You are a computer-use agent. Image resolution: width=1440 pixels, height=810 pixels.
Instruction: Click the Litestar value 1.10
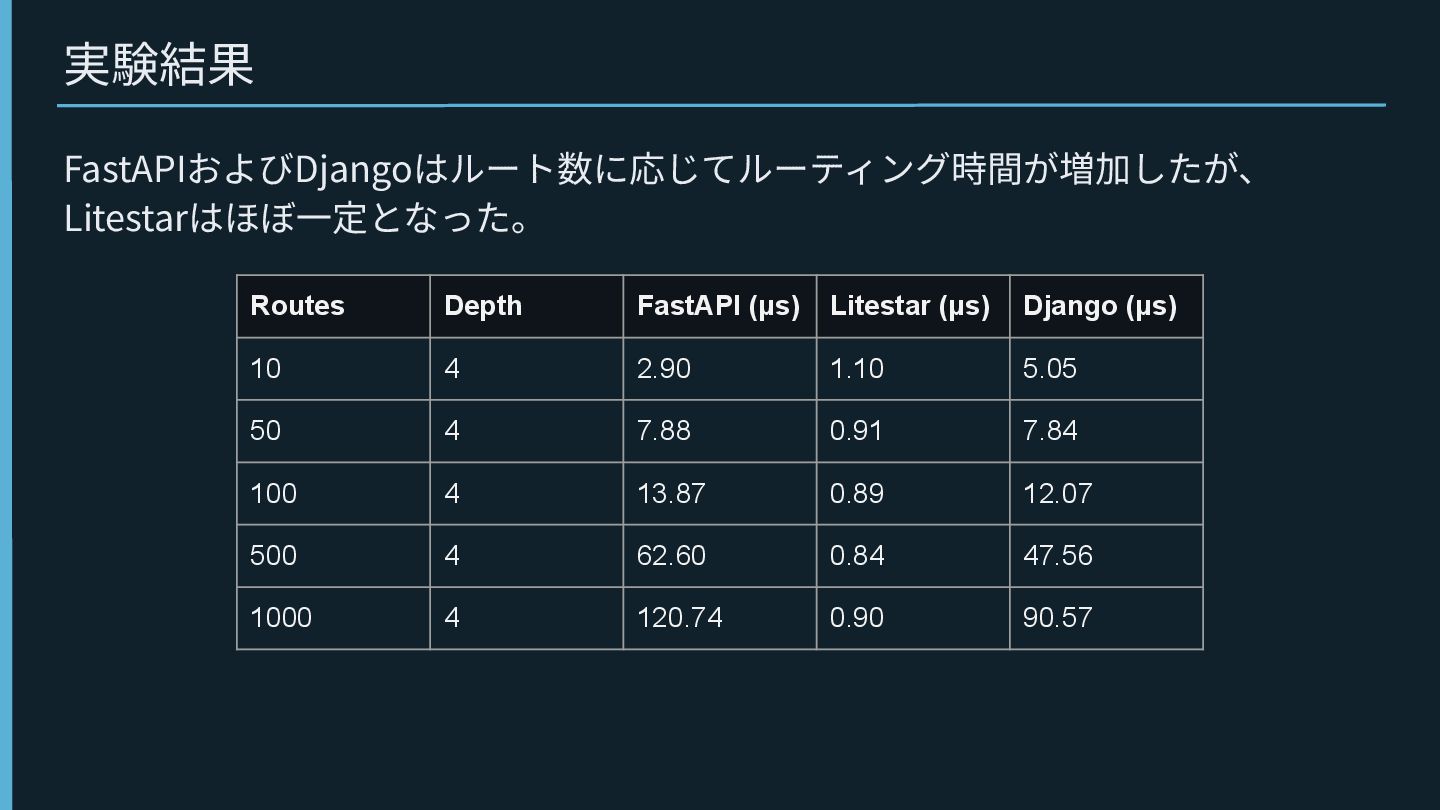pos(857,369)
